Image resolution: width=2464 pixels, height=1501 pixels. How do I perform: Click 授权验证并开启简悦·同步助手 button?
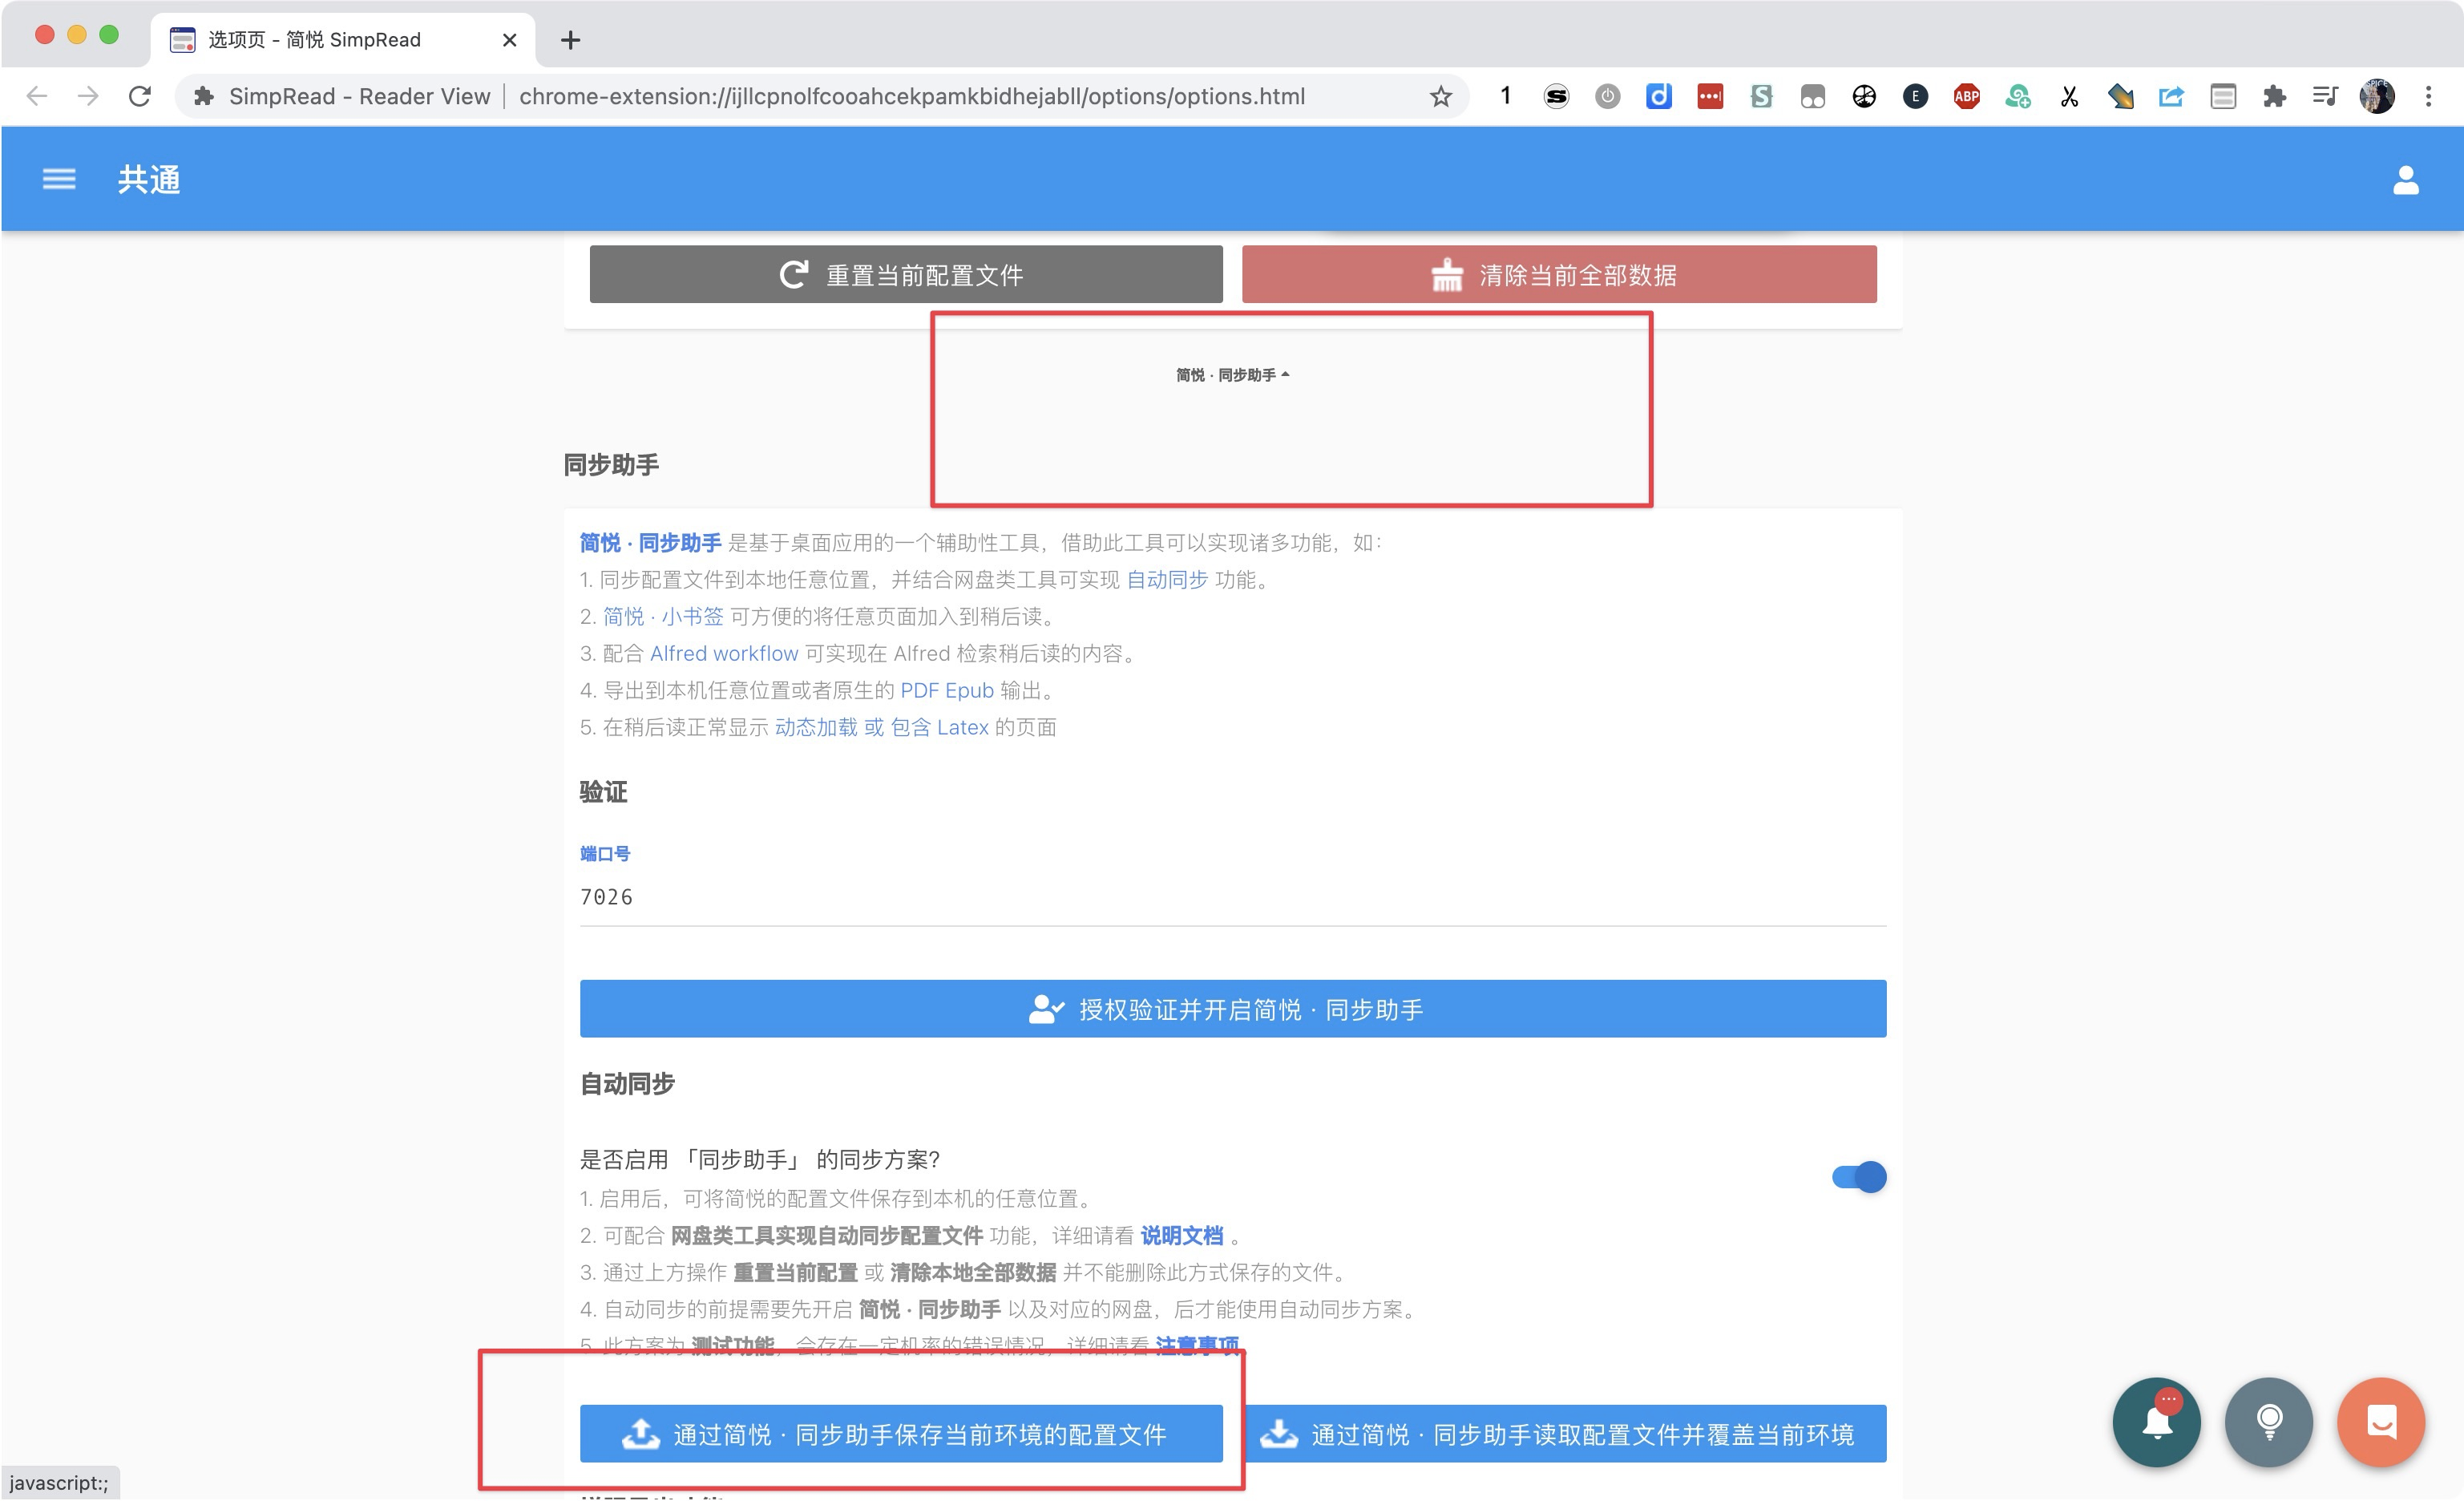(1233, 1009)
